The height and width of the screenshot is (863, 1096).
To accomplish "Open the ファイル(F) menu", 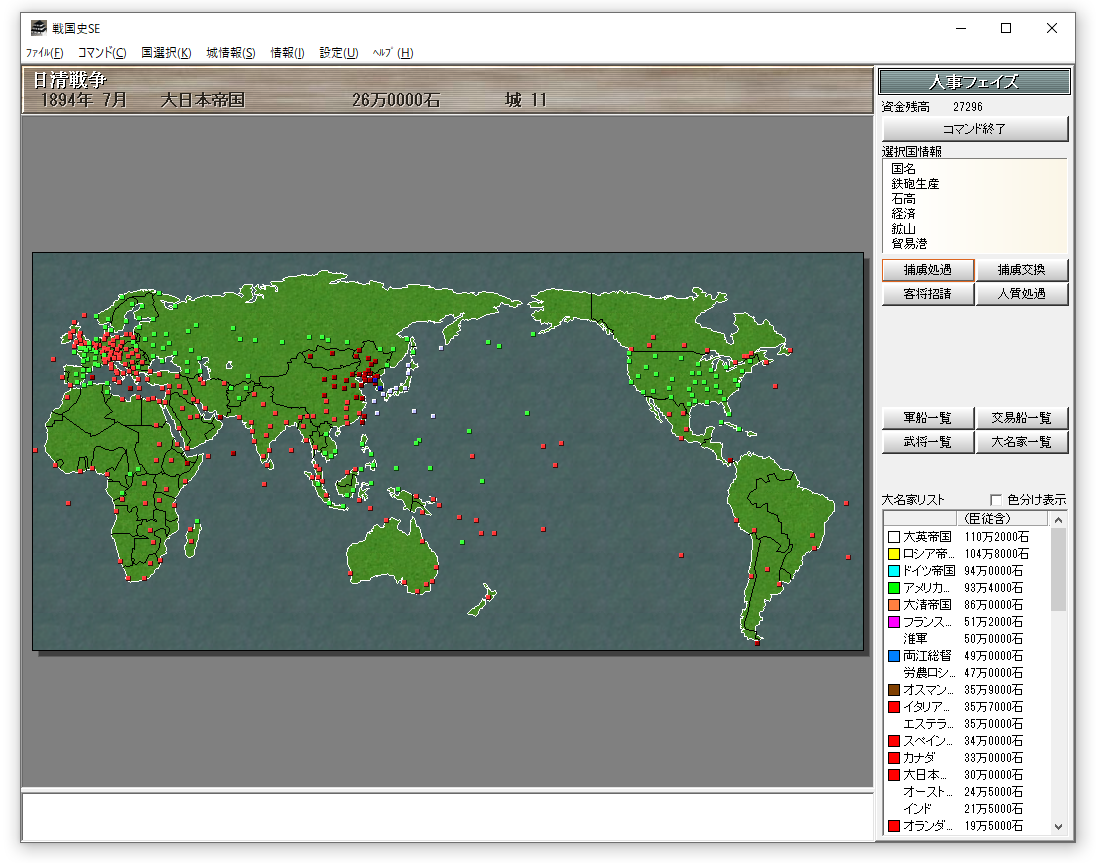I will click(x=44, y=53).
